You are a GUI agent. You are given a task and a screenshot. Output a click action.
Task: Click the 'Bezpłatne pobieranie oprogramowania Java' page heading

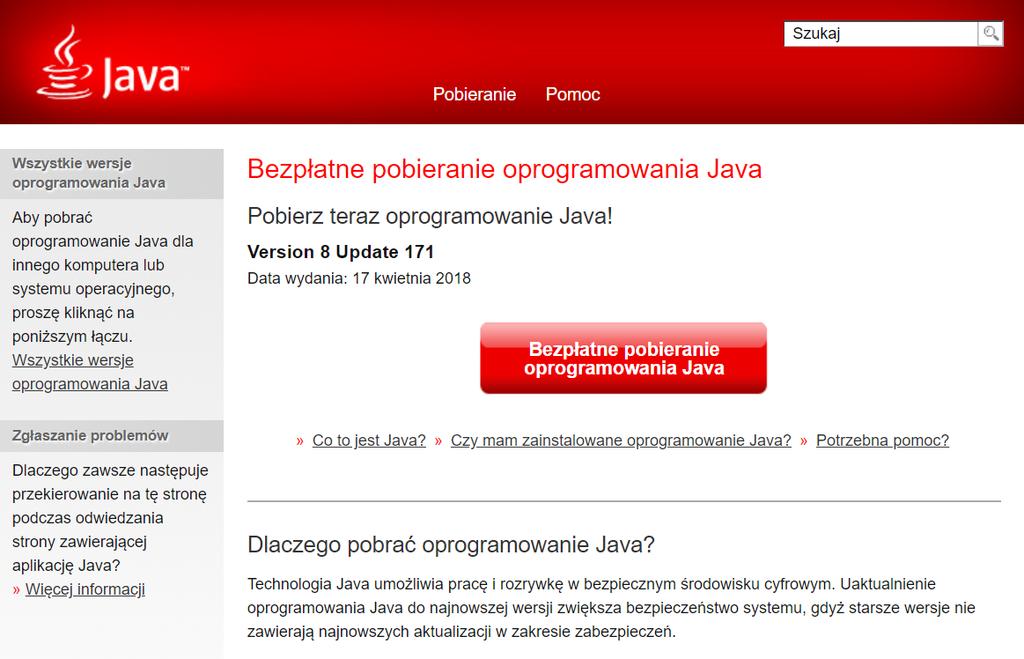504,169
